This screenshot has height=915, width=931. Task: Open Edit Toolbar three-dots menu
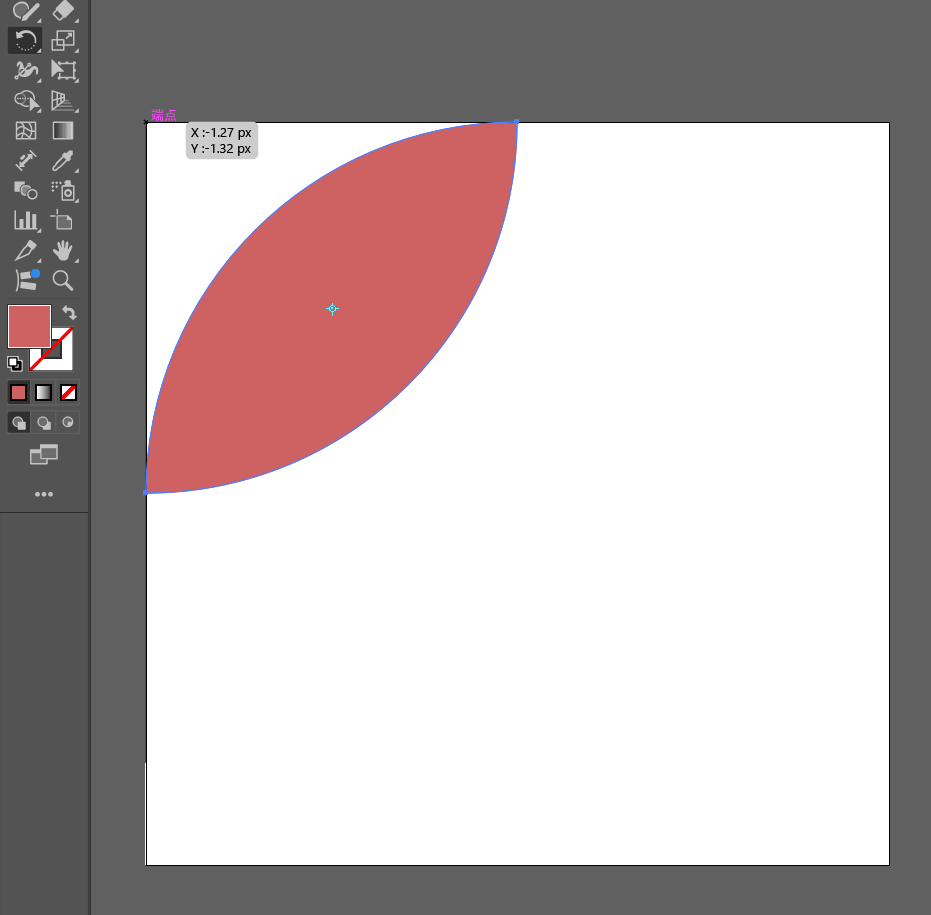coord(44,494)
